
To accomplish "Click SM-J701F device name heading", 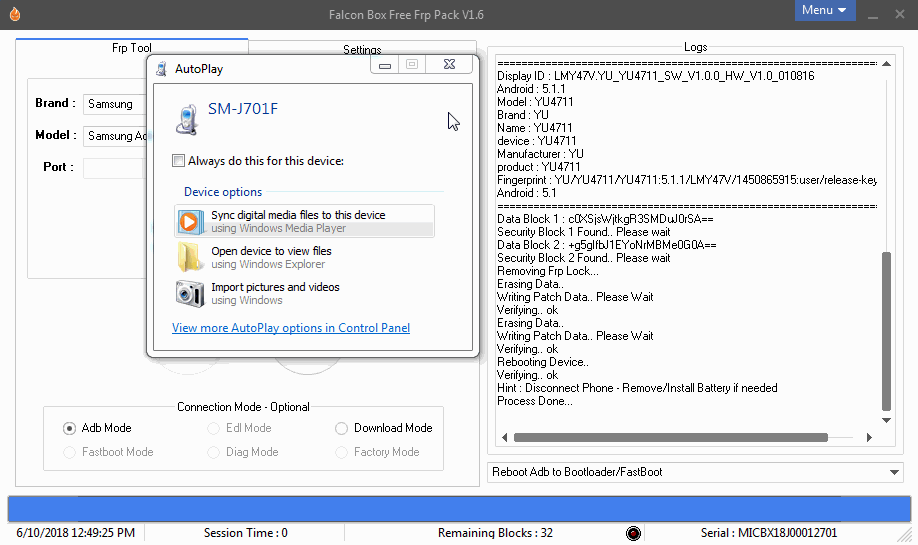I will pyautogui.click(x=243, y=108).
